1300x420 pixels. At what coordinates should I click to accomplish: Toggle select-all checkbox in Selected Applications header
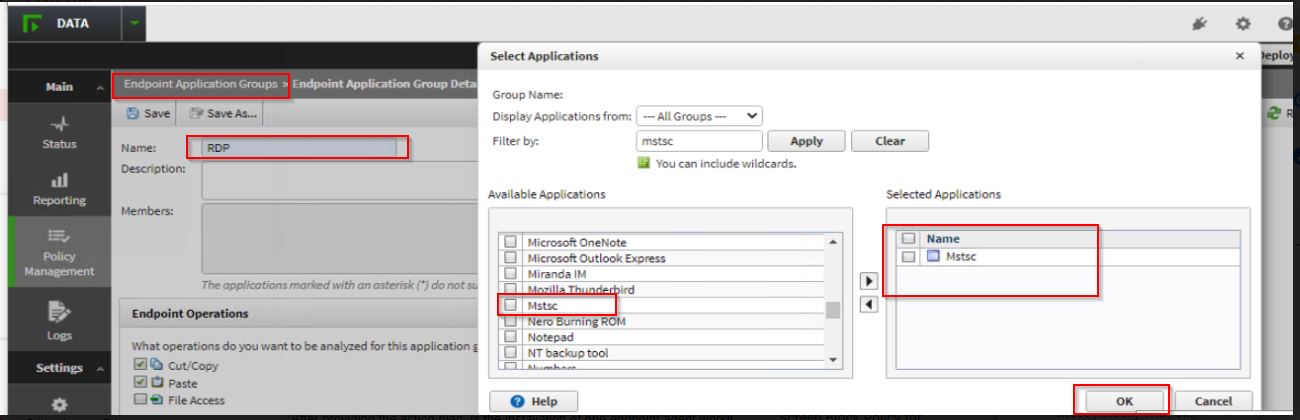click(x=908, y=239)
